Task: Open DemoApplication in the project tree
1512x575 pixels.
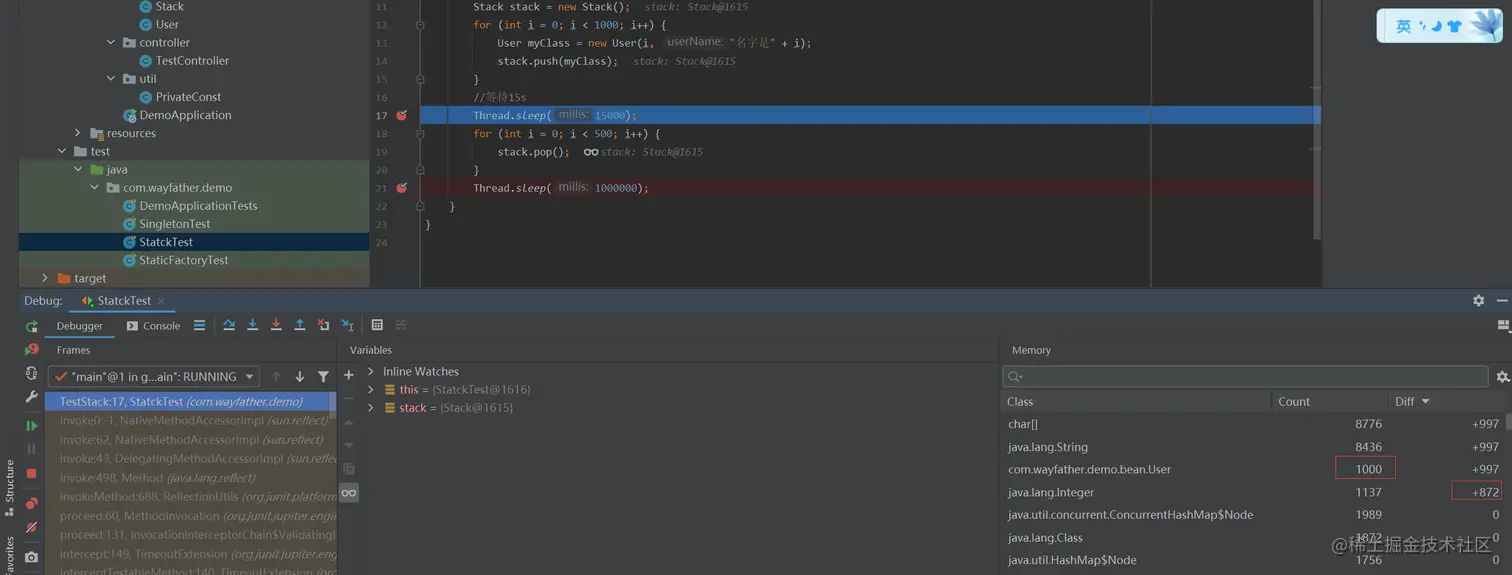Action: pyautogui.click(x=185, y=115)
